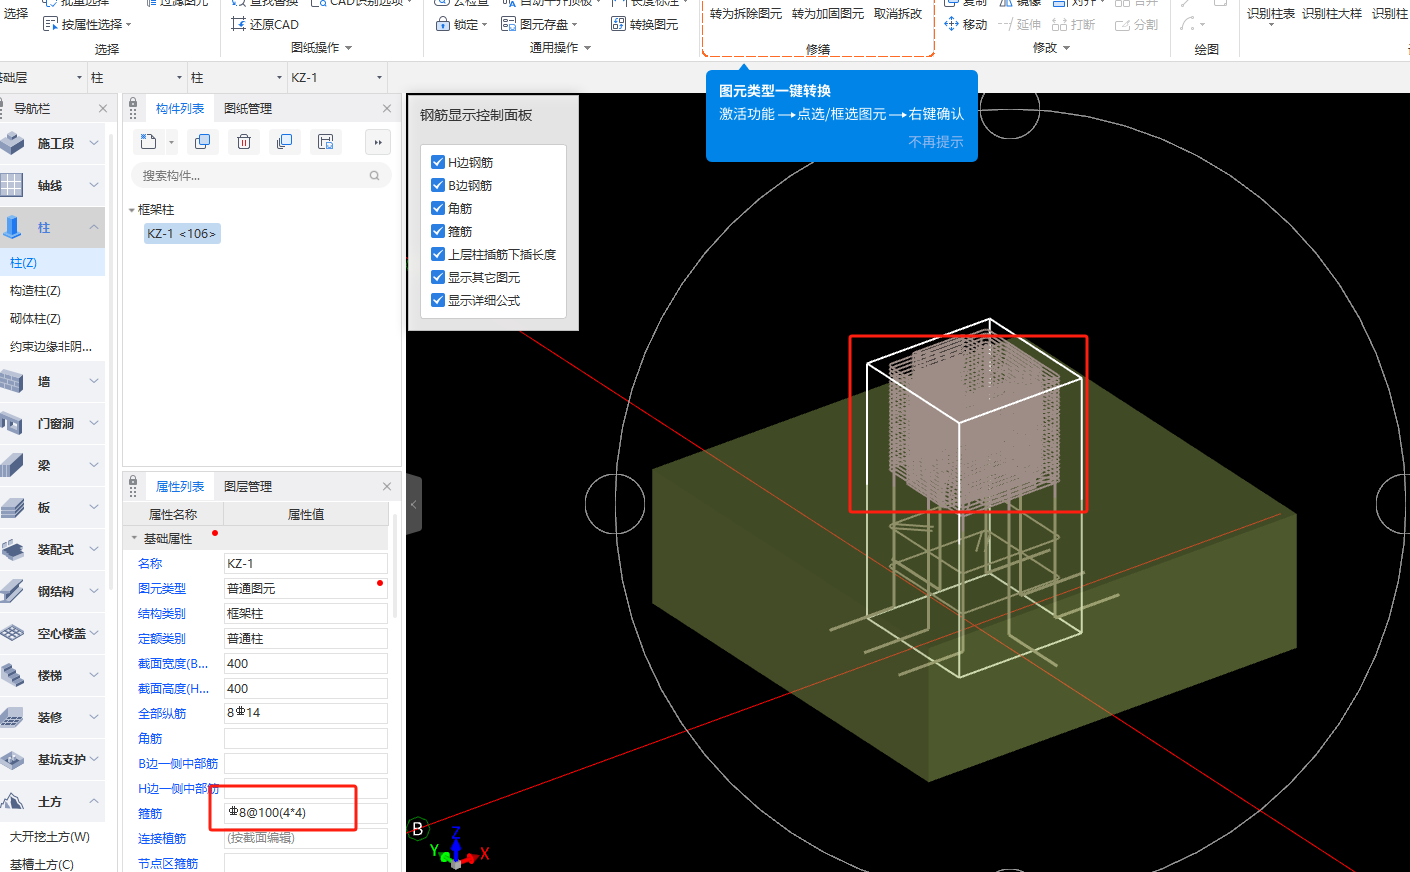Image resolution: width=1410 pixels, height=872 pixels.
Task: Expand the 修改 group dropdown
Action: point(1067,48)
